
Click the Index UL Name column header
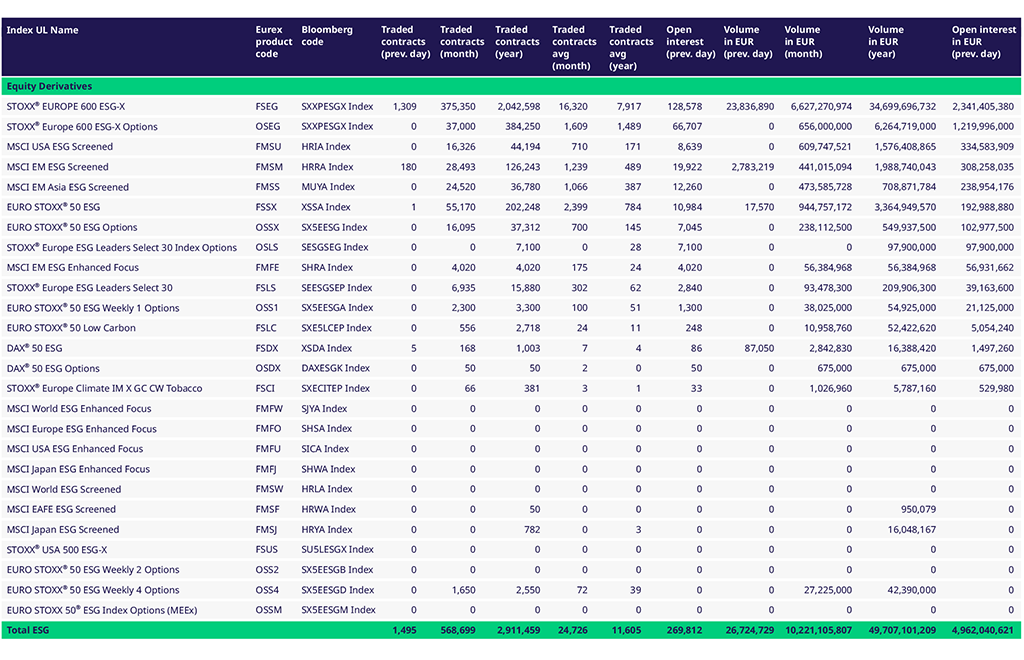(42, 30)
